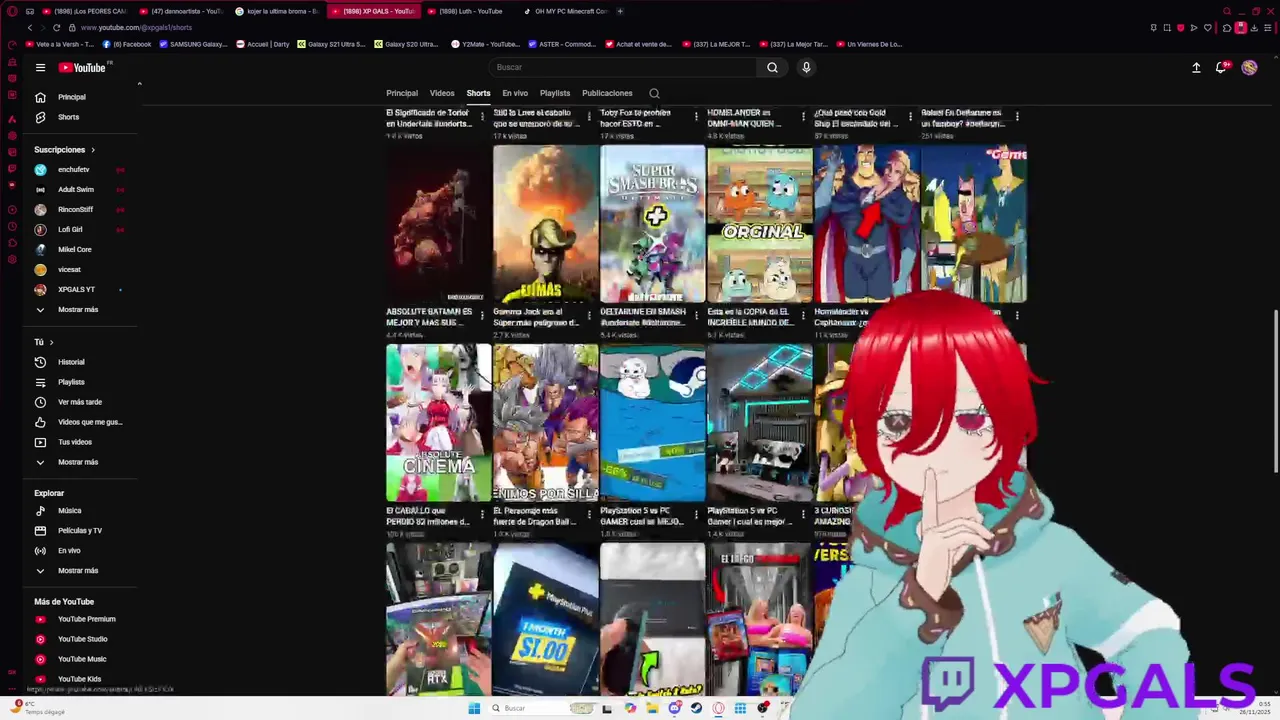Open options menu for El Significado de Toriel short
This screenshot has width=1280, height=720.
click(x=482, y=117)
